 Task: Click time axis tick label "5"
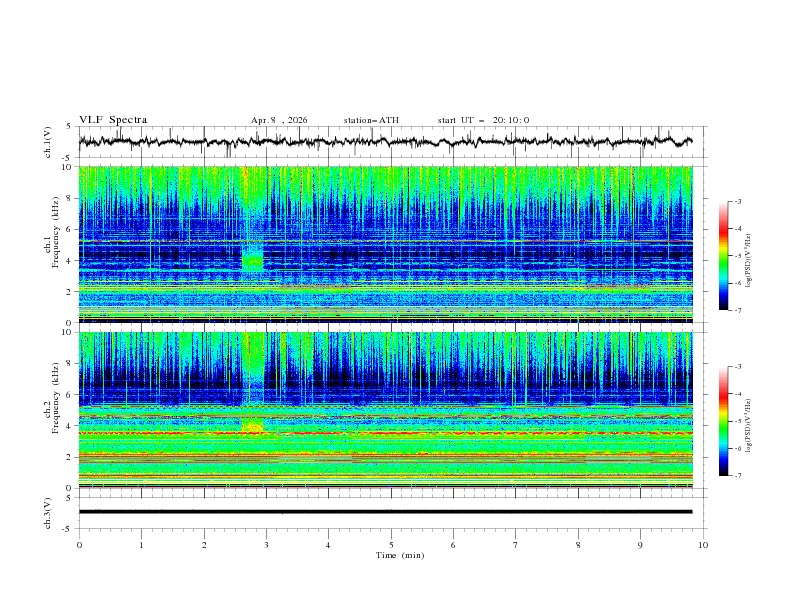tap(391, 545)
